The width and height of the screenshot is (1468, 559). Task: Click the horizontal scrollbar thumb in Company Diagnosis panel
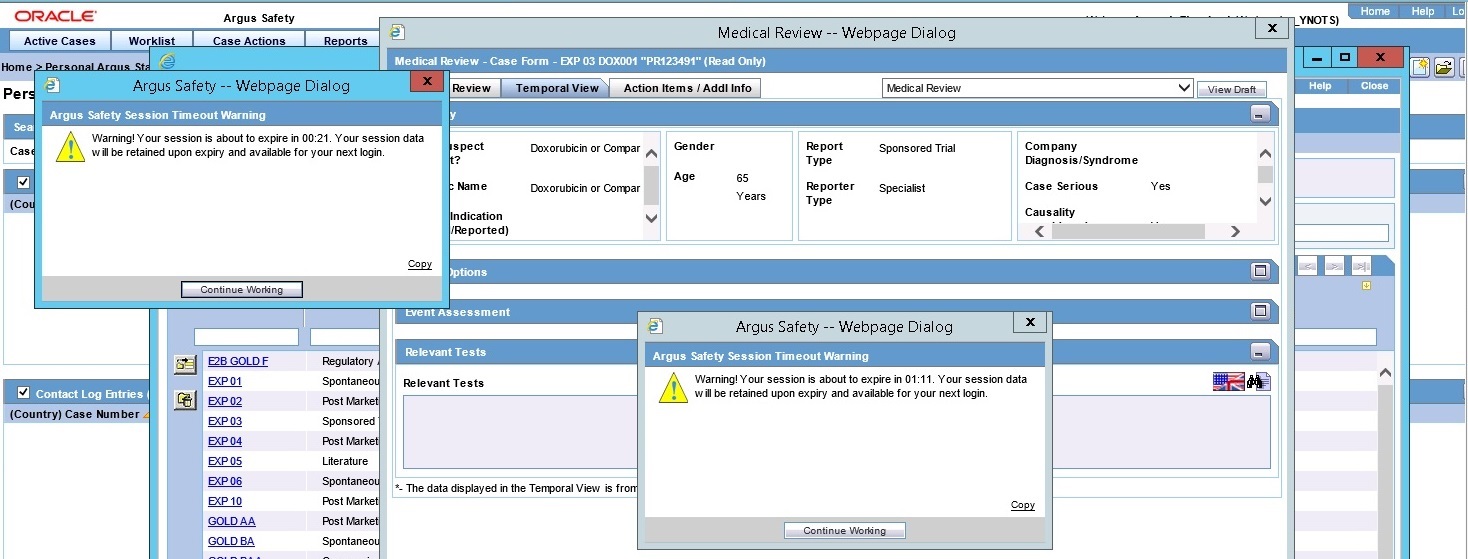1127,231
